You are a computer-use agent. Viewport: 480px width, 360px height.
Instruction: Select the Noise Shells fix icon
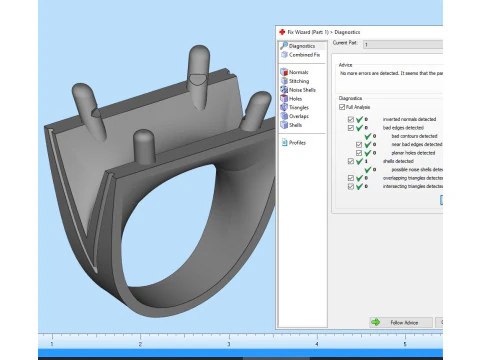284,90
